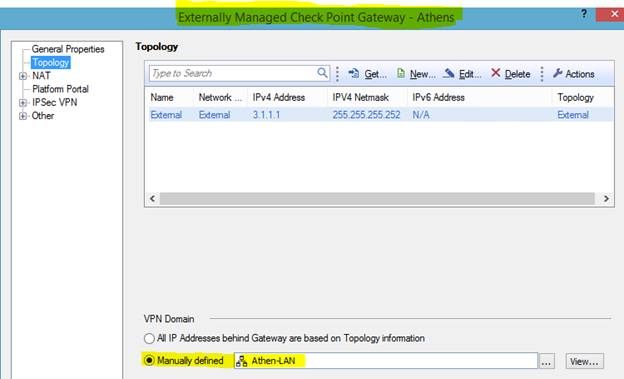Click the Get interfaces toolbar button
The width and height of the screenshot is (624, 379).
(367, 74)
